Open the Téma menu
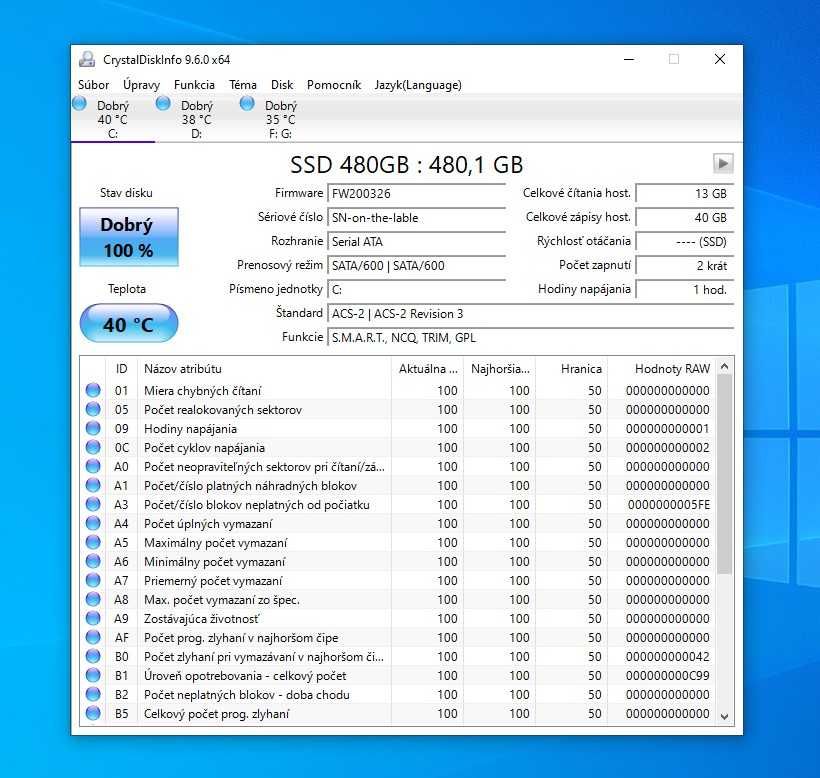The width and height of the screenshot is (820, 778). pos(243,85)
